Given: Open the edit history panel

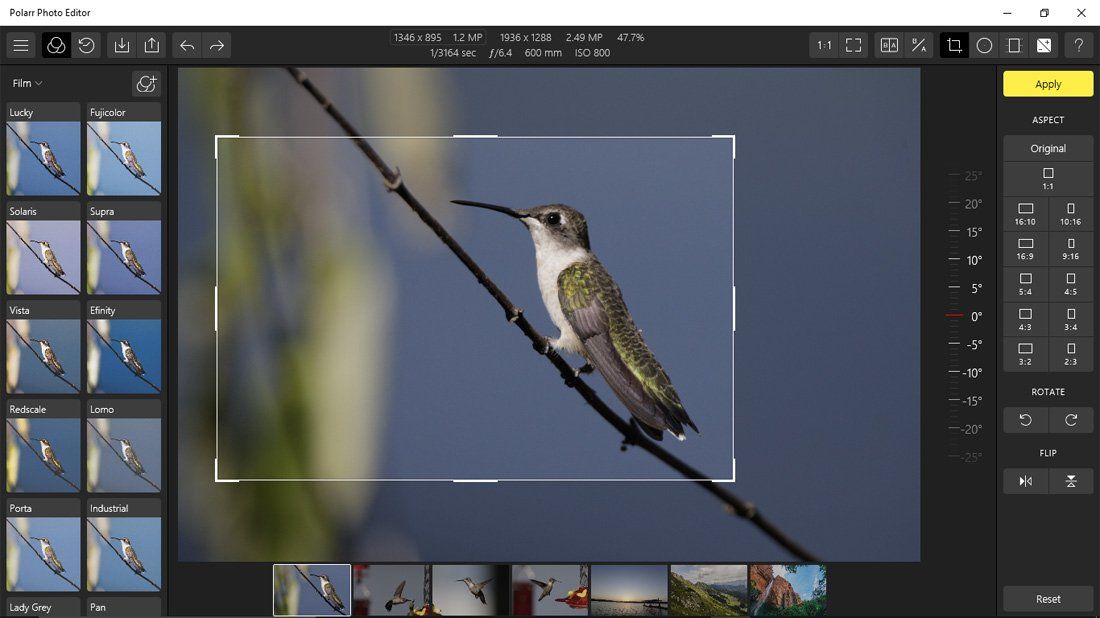Looking at the screenshot, I should (86, 45).
